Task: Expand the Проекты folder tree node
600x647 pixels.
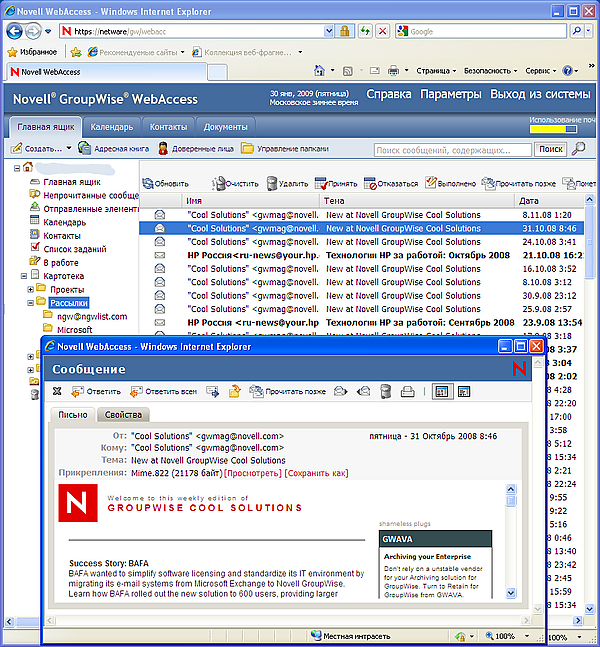Action: 29,289
